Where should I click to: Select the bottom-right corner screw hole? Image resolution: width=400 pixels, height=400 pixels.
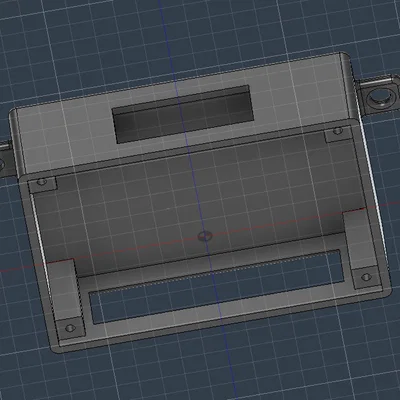(x=366, y=277)
